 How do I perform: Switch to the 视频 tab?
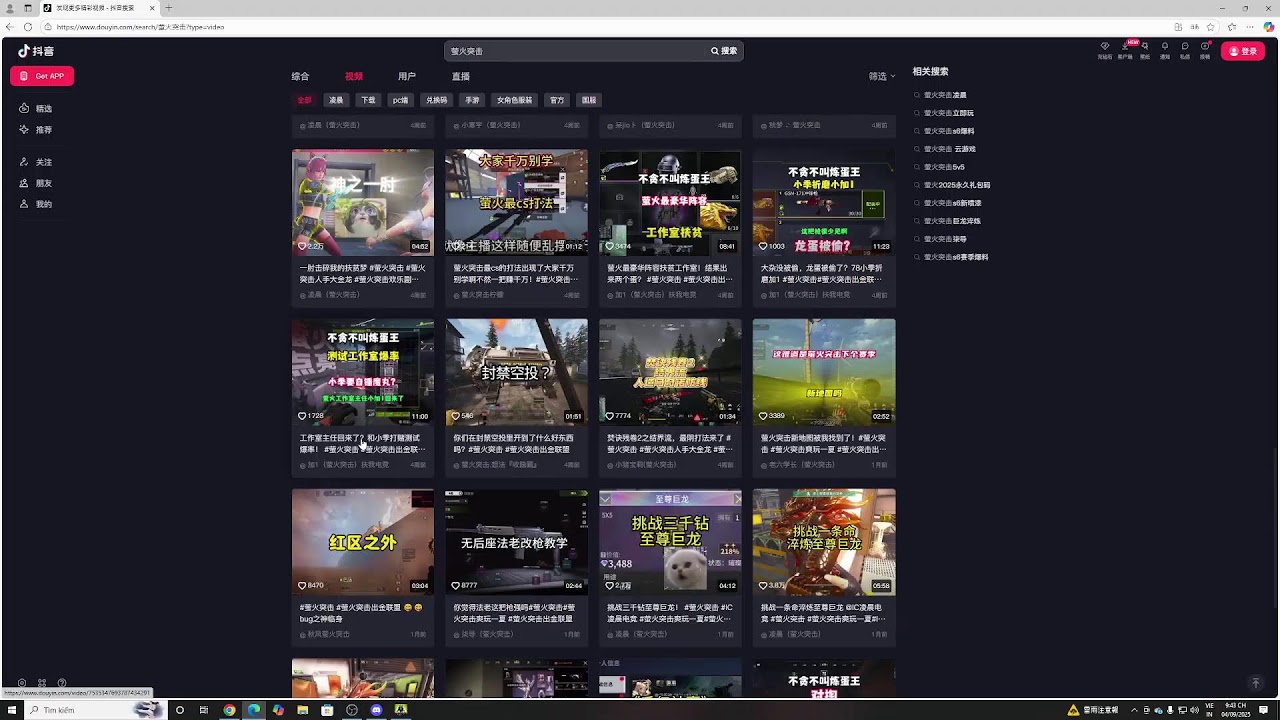354,76
